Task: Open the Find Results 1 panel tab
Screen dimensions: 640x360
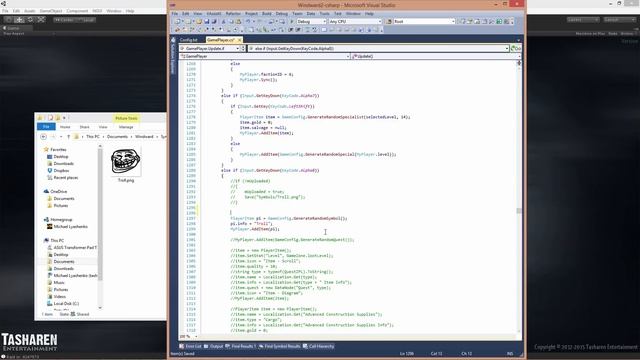Action: 241,346
